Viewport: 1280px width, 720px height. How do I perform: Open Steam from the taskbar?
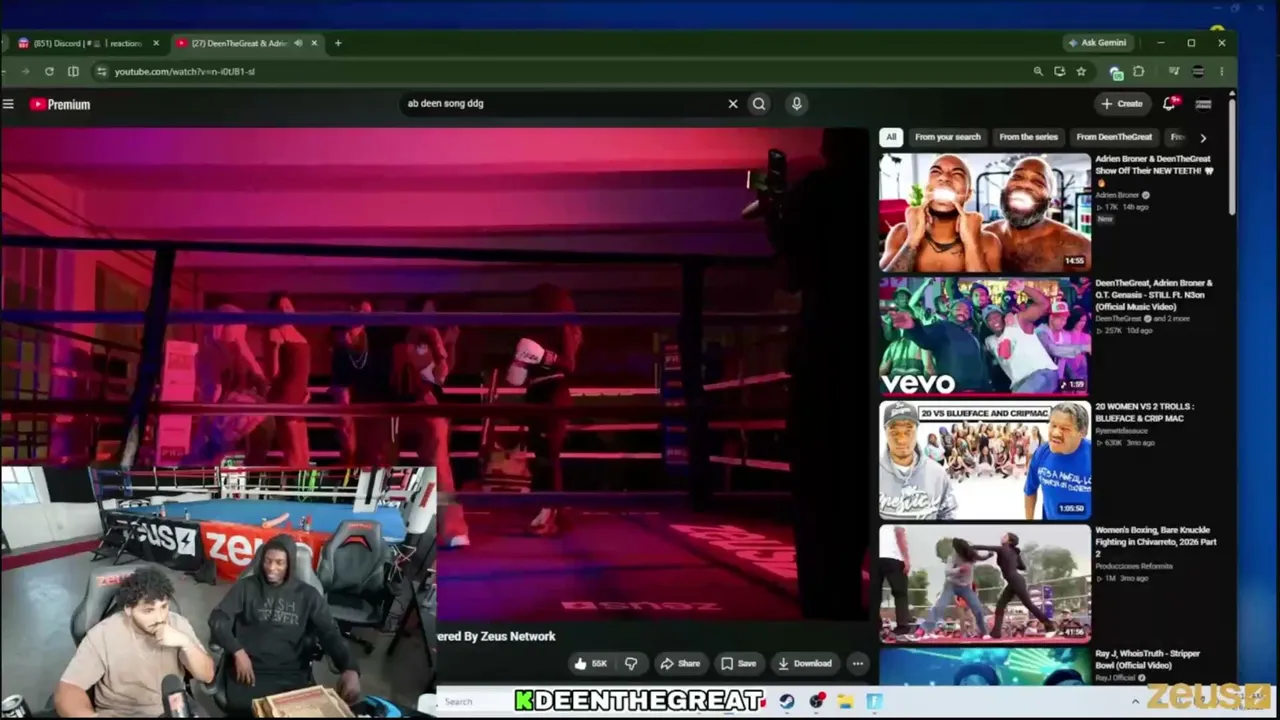[x=787, y=702]
